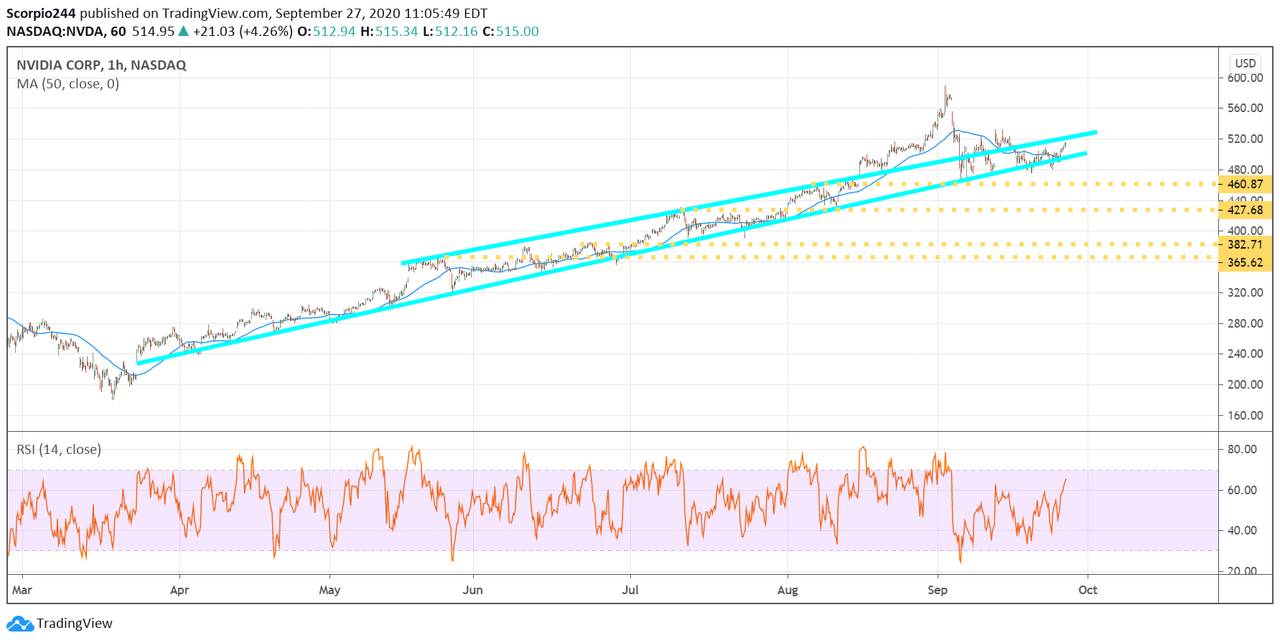Screen dimensions: 1280x643
Task: Click the RSI (14, close) indicator label
Action: [59, 449]
